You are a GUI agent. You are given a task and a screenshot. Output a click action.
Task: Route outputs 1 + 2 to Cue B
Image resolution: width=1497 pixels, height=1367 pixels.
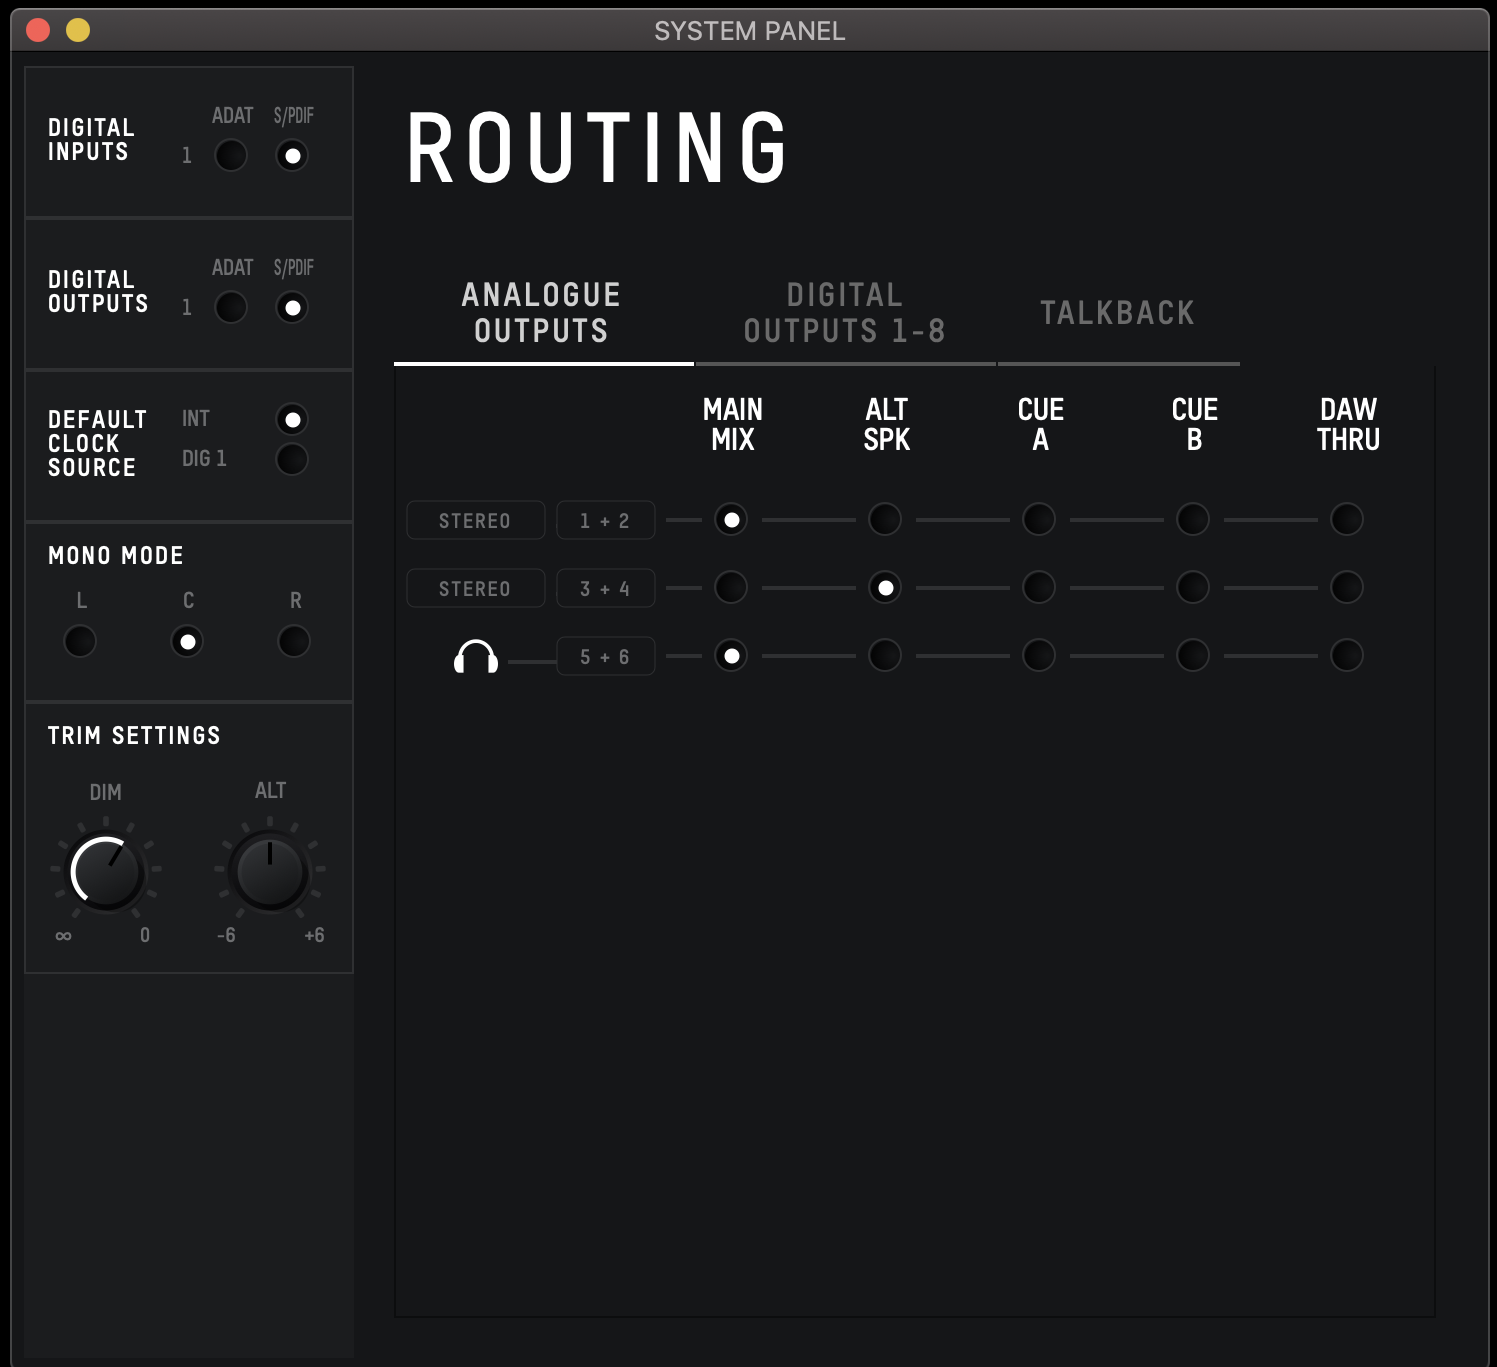point(1193,520)
